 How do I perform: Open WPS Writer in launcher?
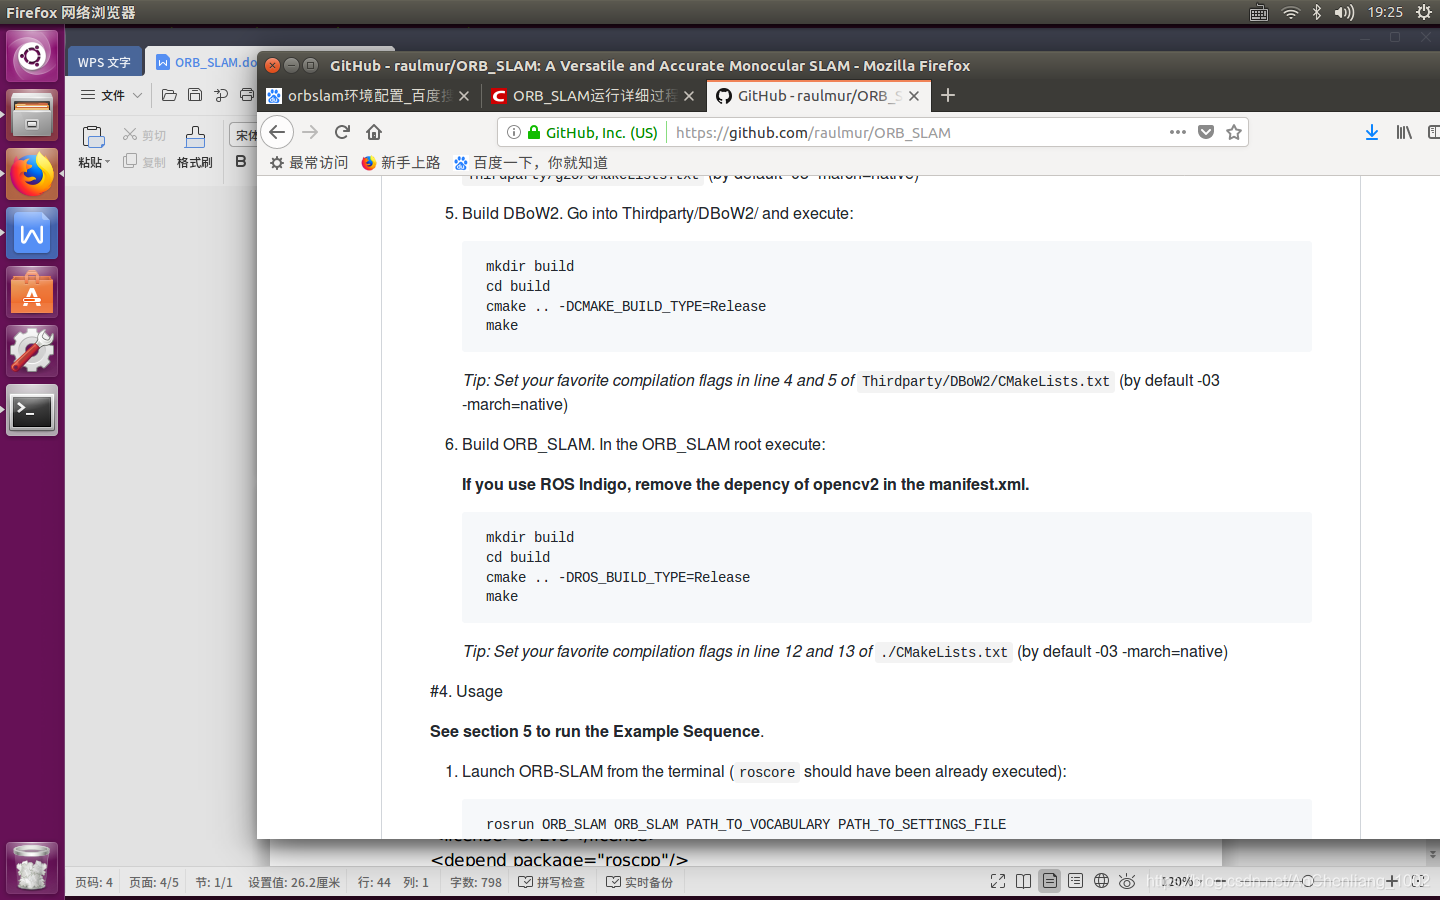(32, 233)
